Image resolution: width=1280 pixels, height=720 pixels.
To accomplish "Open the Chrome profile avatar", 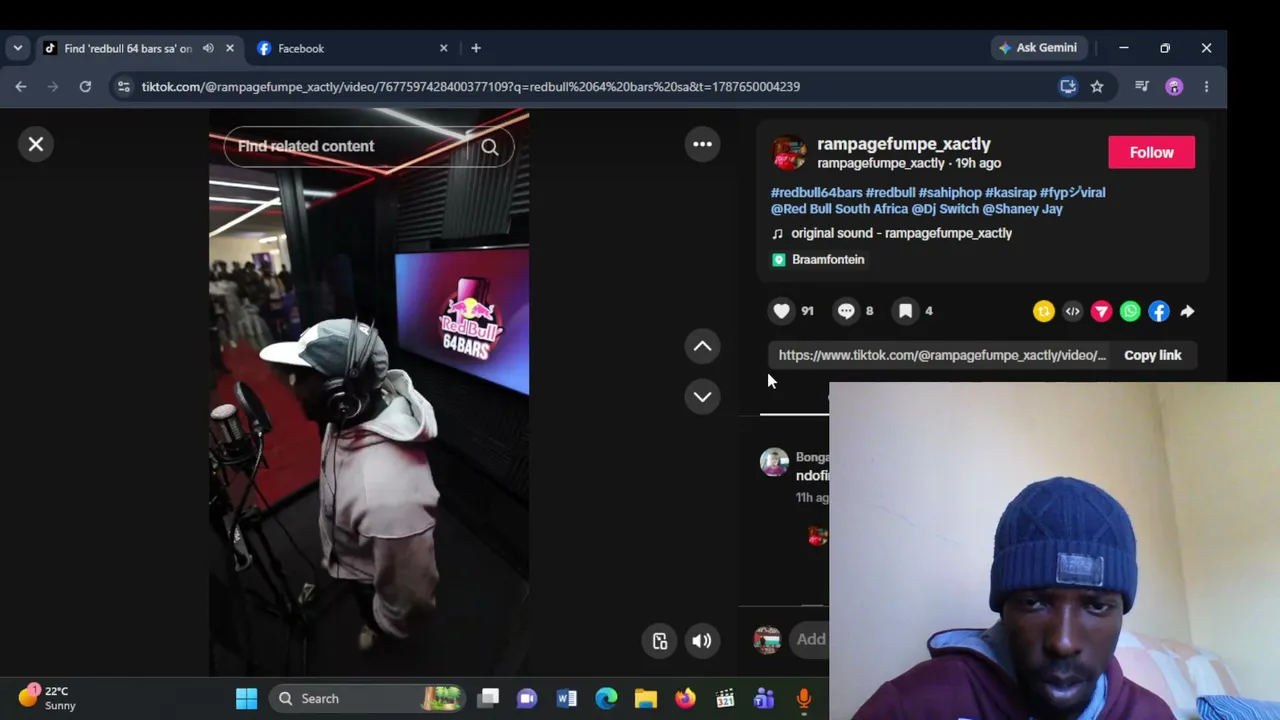I will point(1174,87).
